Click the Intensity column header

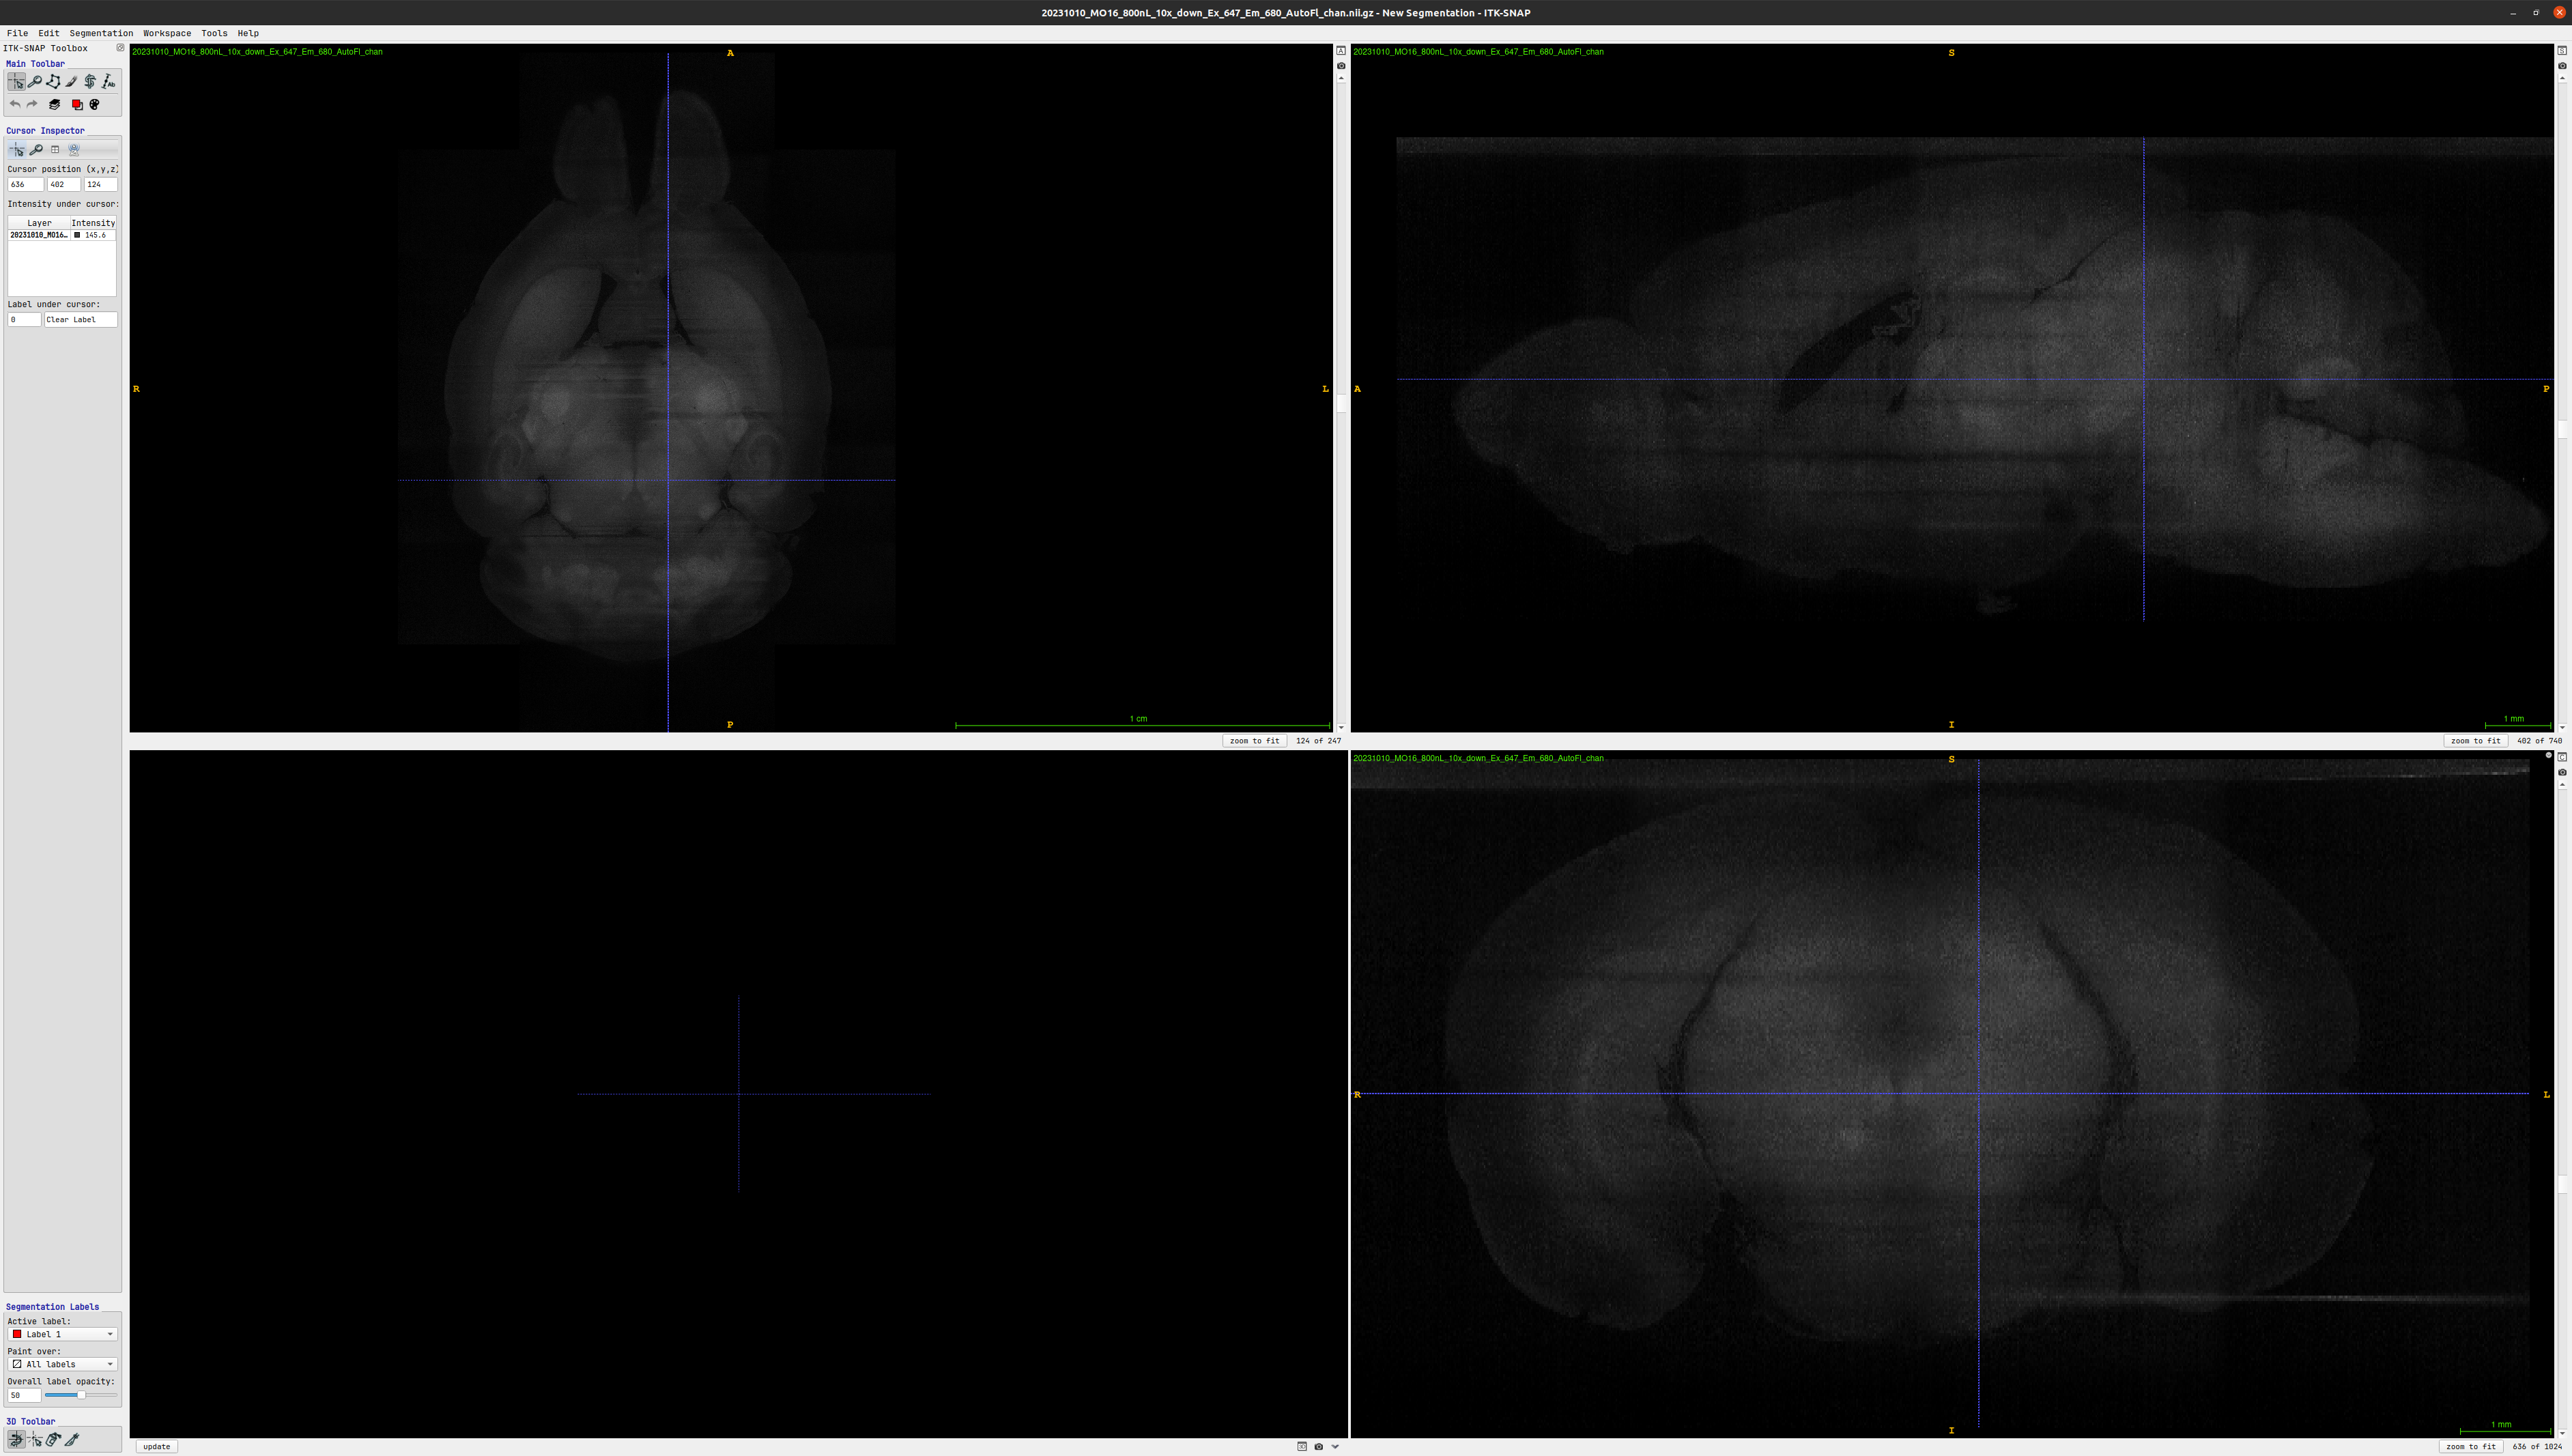click(x=93, y=223)
